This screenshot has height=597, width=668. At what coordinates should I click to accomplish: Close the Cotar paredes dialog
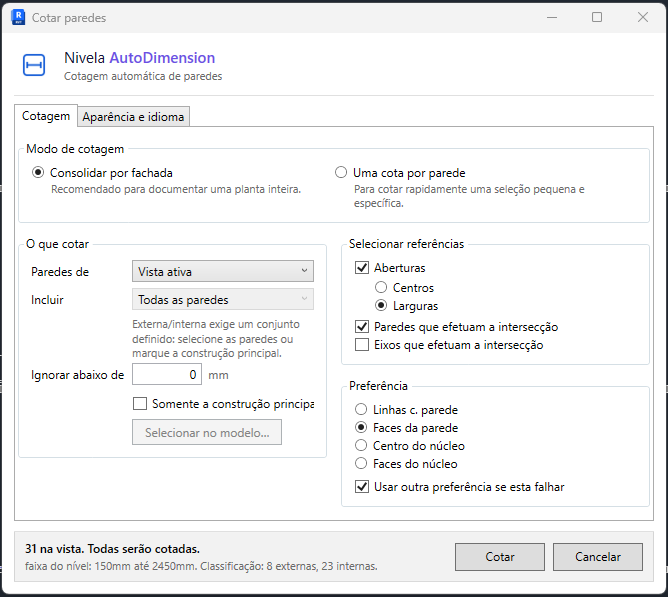tap(643, 17)
